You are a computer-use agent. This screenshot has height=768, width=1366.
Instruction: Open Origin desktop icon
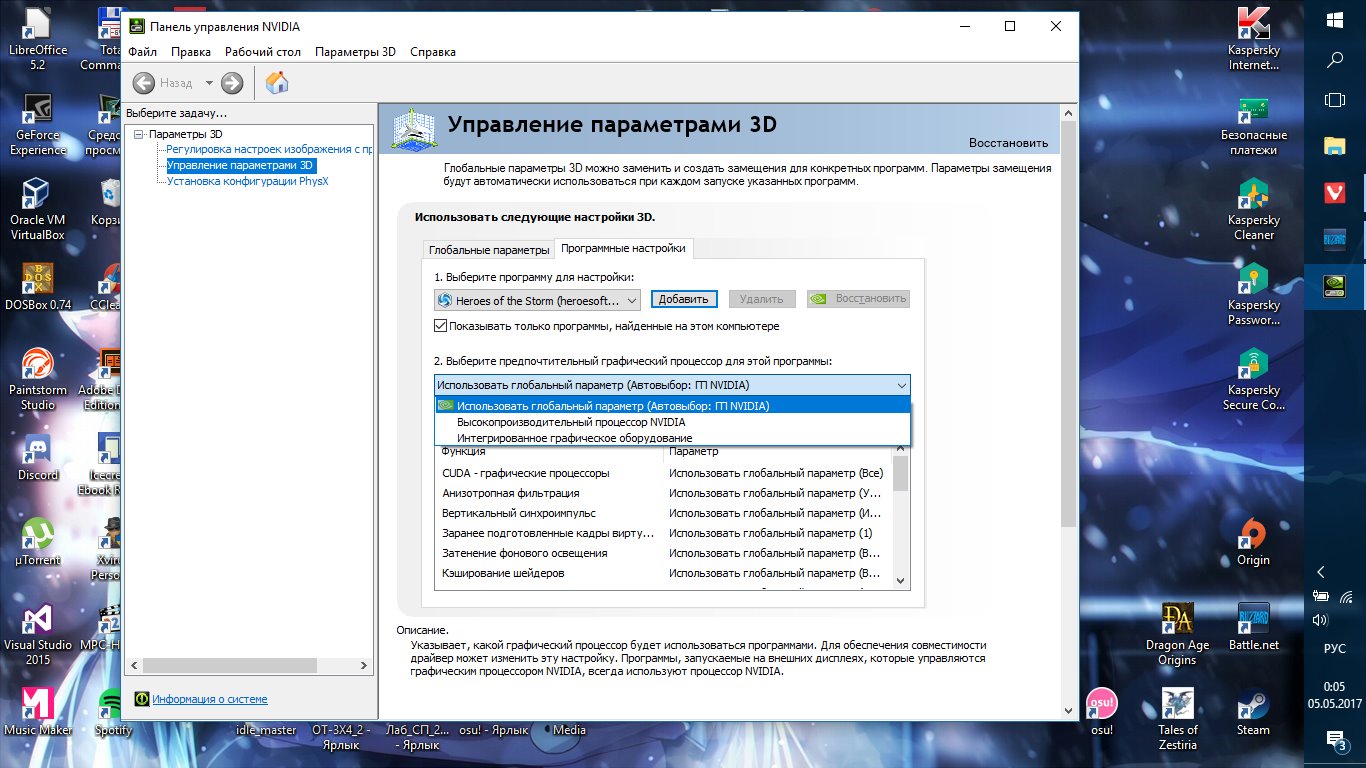(x=1253, y=543)
